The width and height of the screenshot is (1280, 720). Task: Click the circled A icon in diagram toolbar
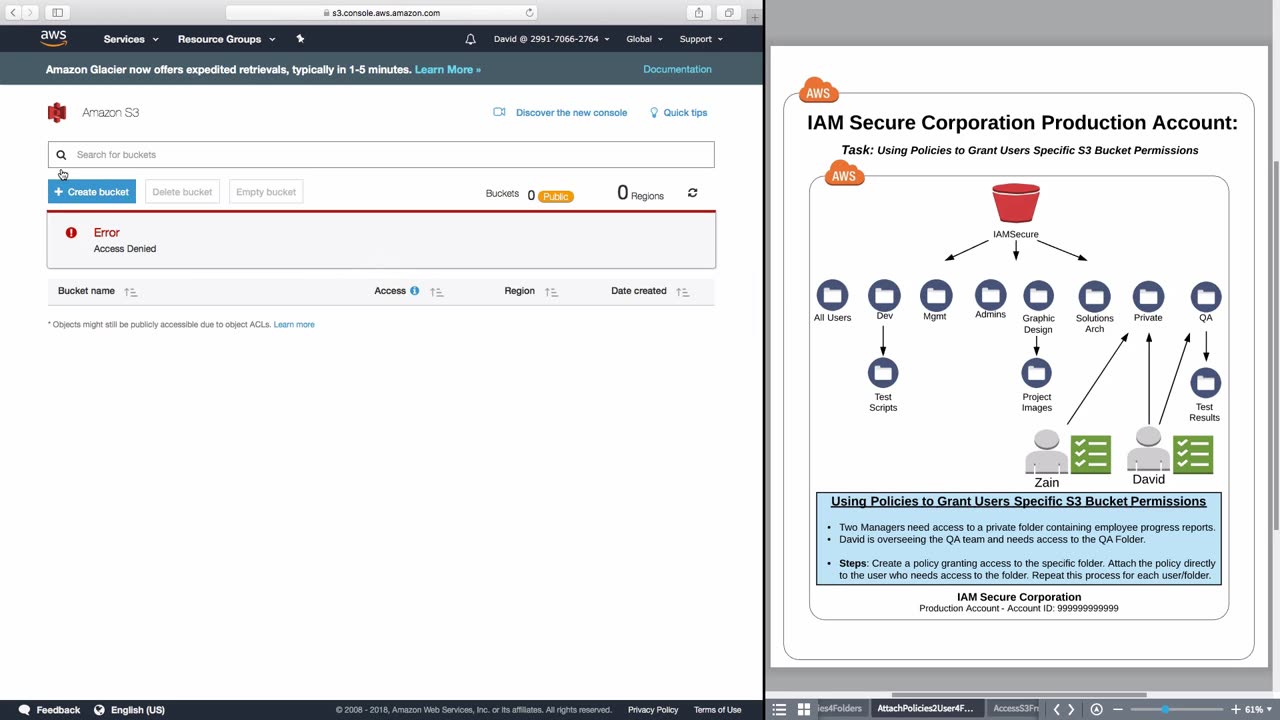tap(1096, 709)
